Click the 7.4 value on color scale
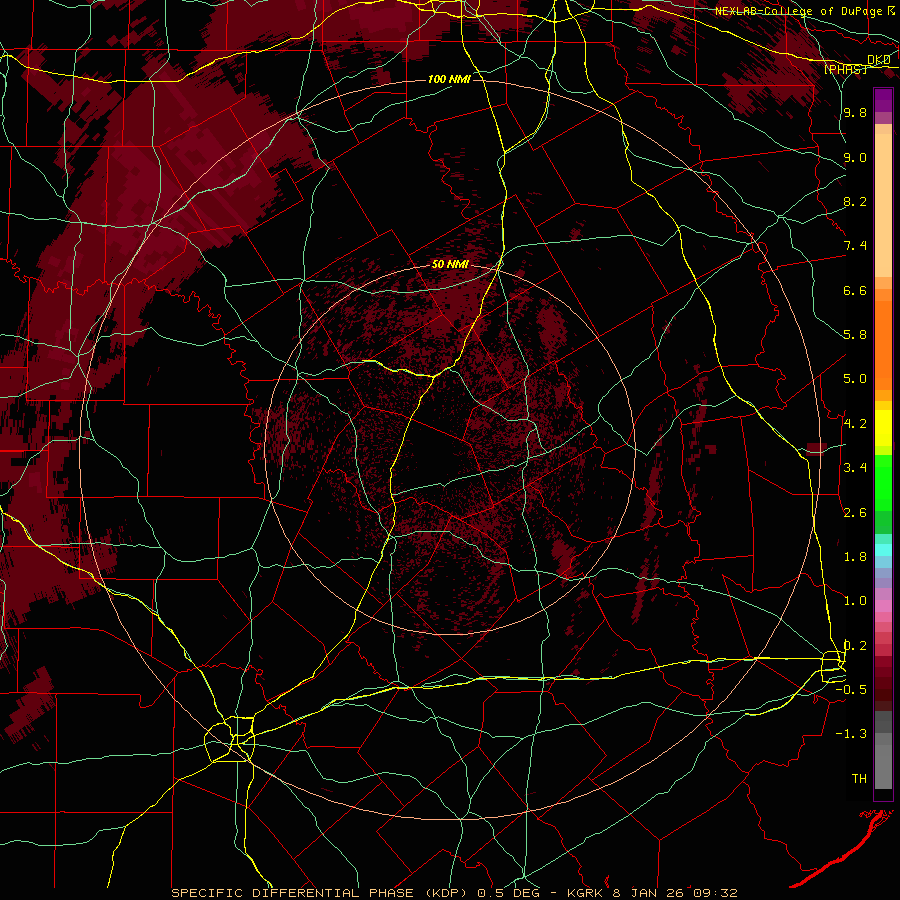This screenshot has width=900, height=900. tap(855, 246)
